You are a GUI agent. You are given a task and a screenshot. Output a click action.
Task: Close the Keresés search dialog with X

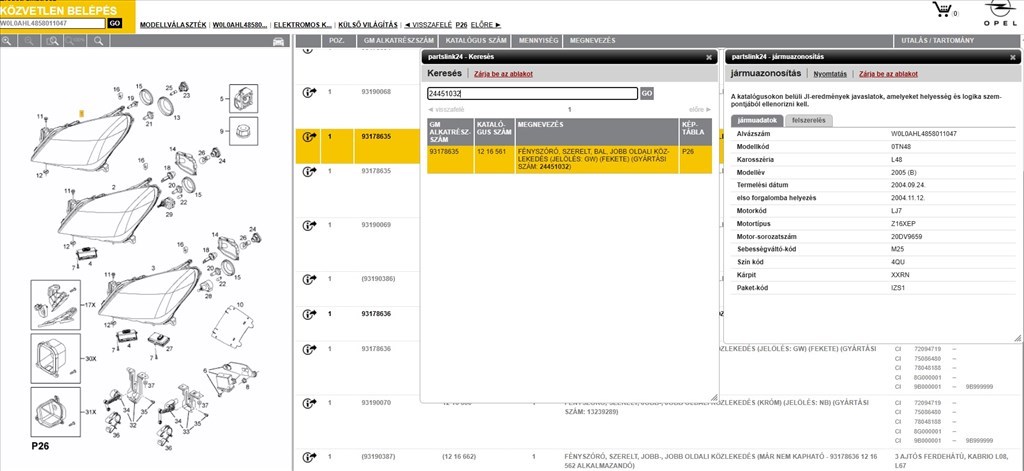click(x=709, y=57)
